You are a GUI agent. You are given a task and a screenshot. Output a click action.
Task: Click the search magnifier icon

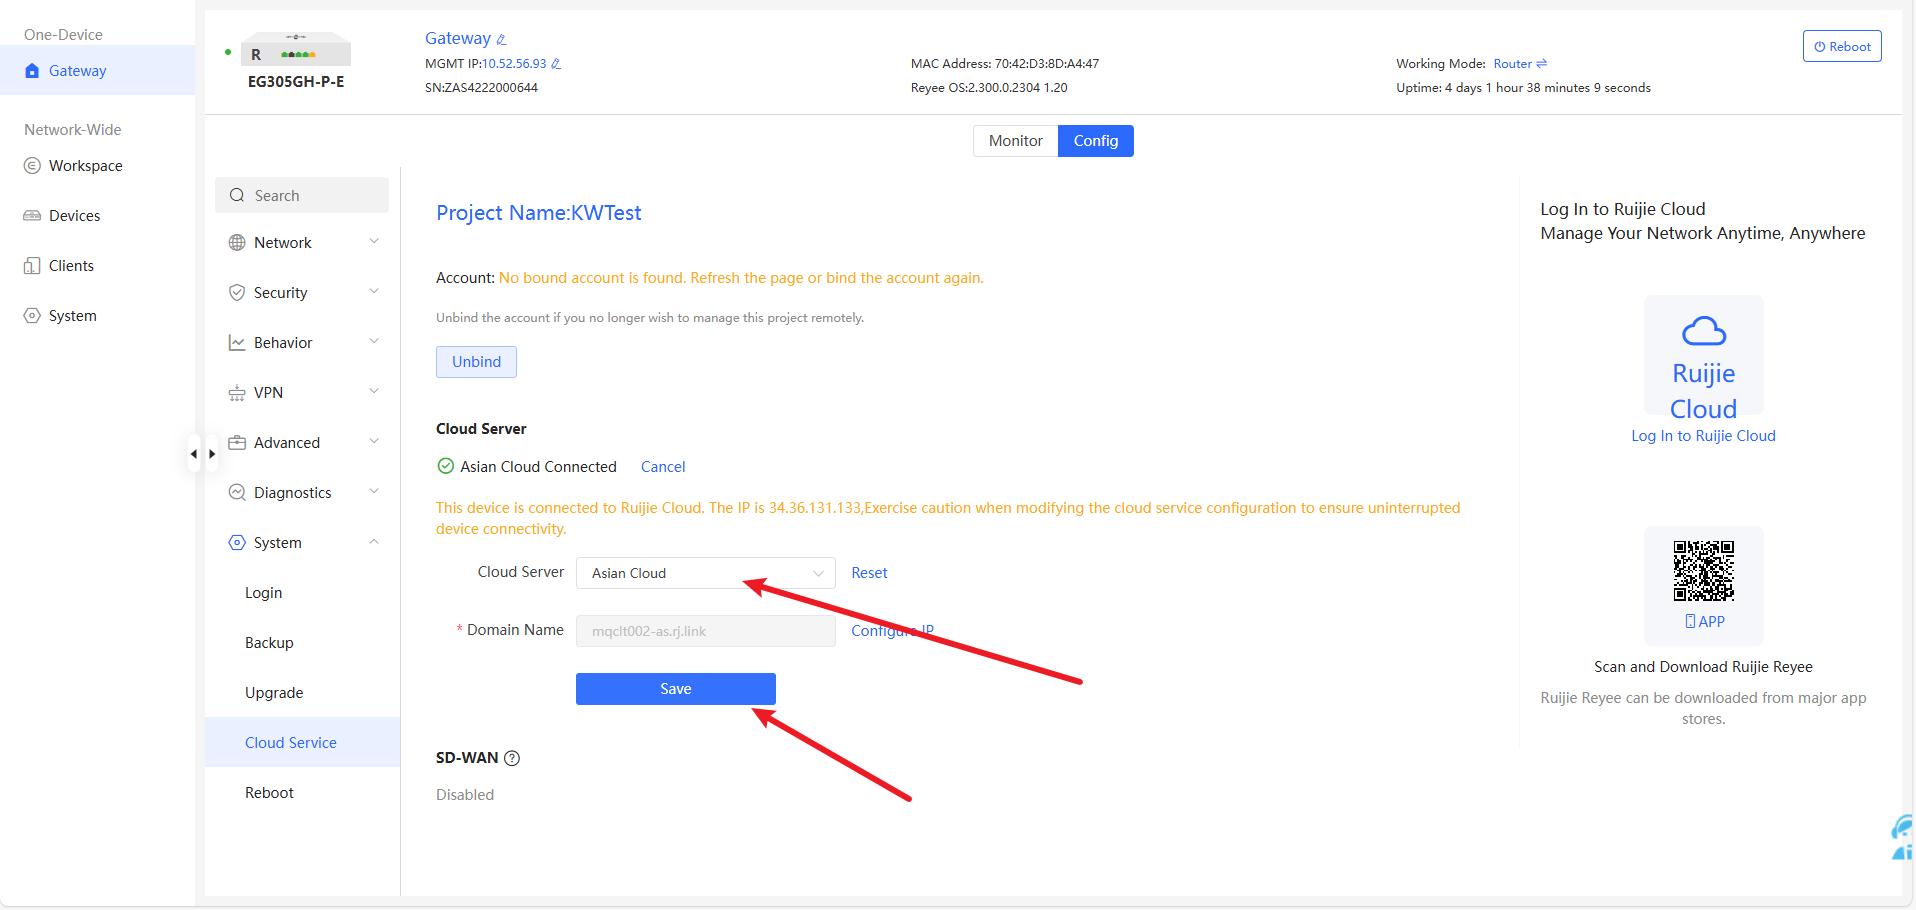point(237,195)
